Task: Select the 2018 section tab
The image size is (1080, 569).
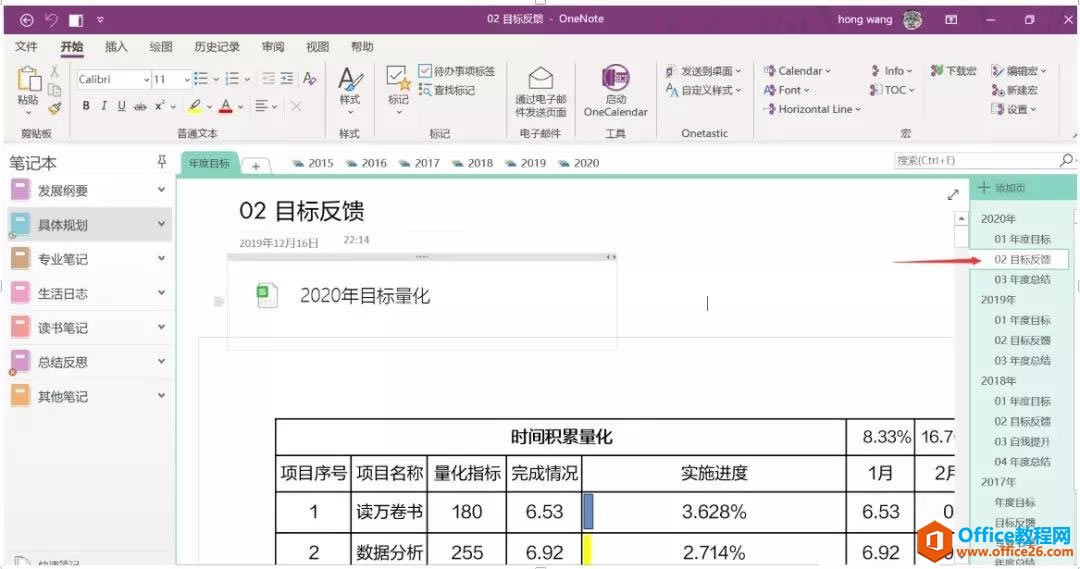Action: click(x=472, y=163)
